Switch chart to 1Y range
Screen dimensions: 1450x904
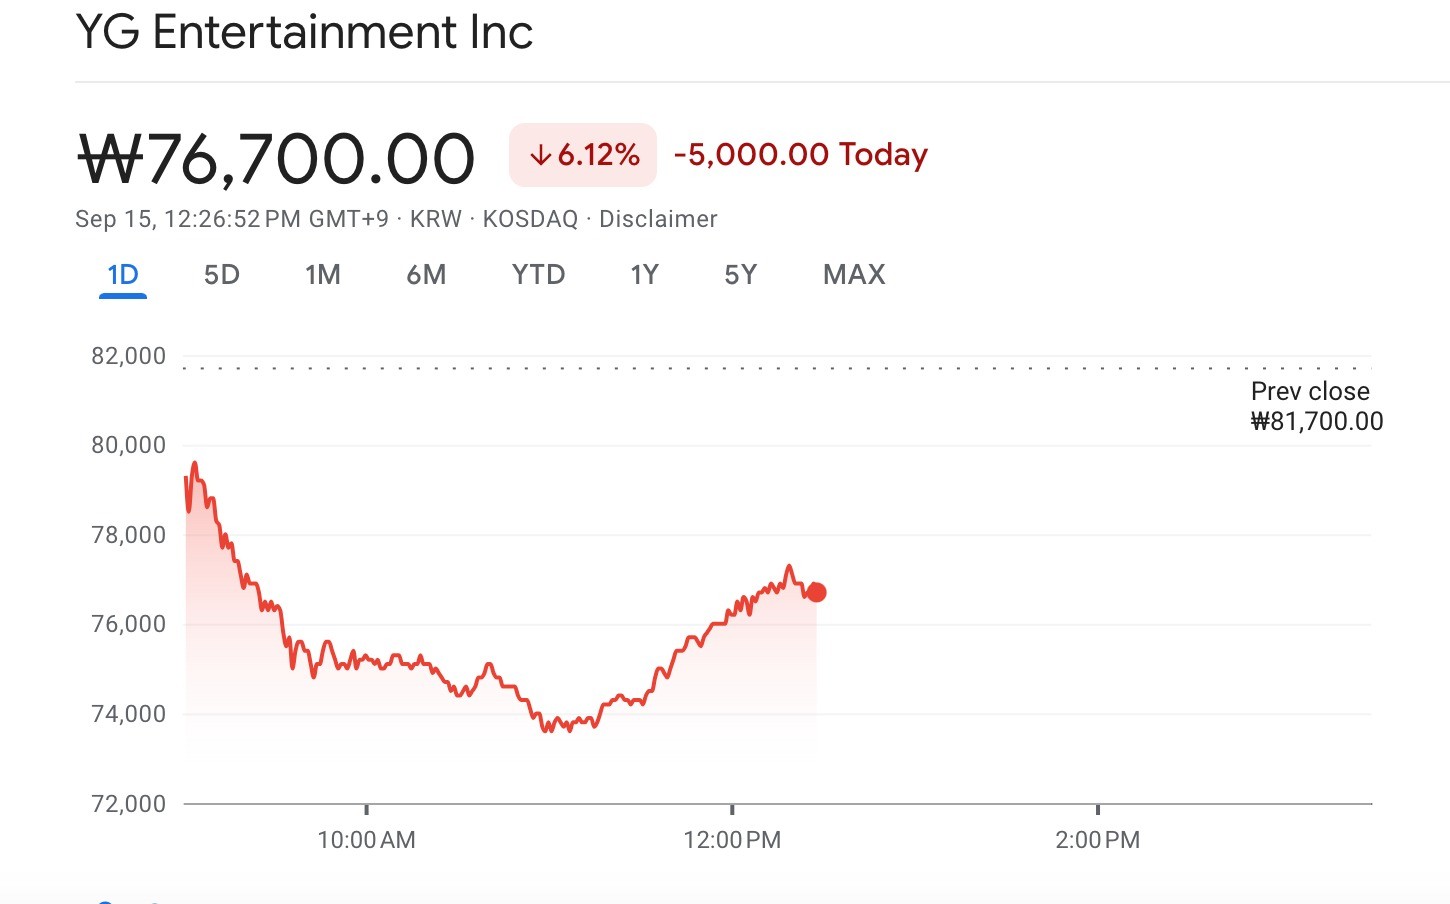point(644,275)
